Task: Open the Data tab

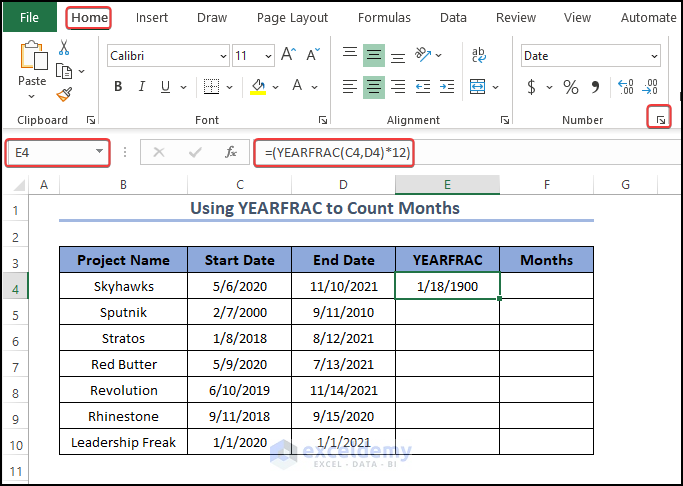Action: coord(453,17)
